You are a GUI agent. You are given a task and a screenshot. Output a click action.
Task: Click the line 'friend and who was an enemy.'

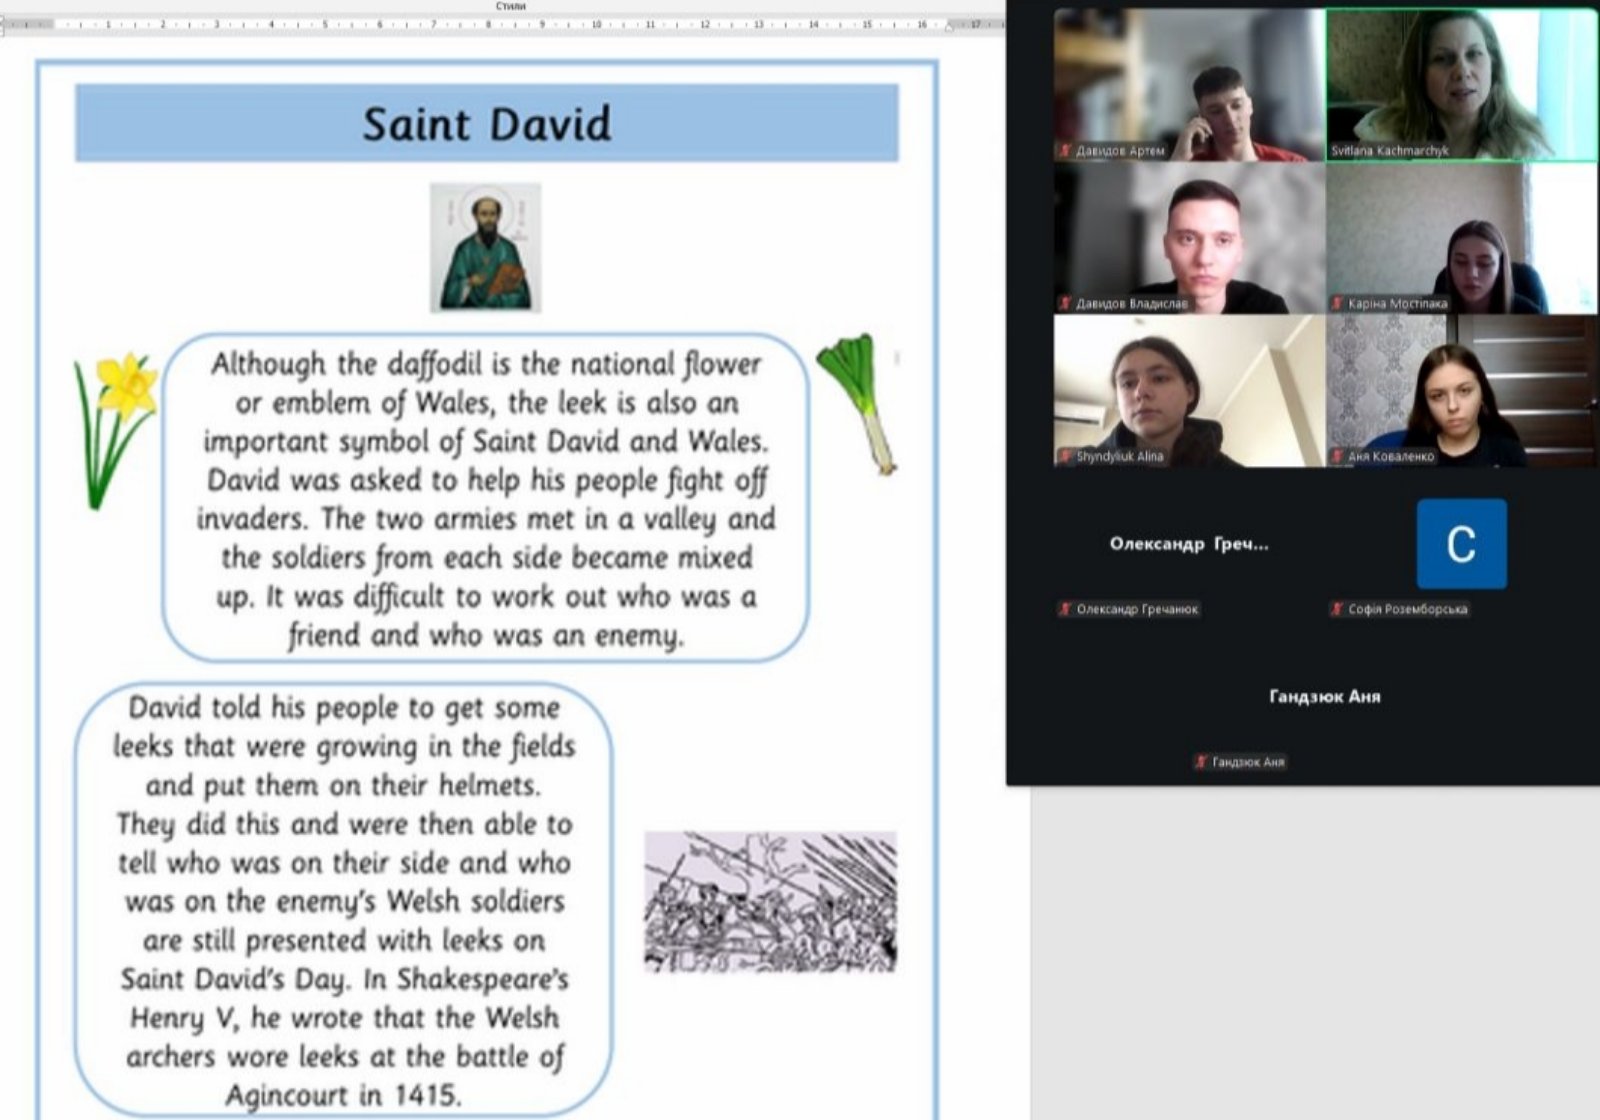[x=486, y=636]
